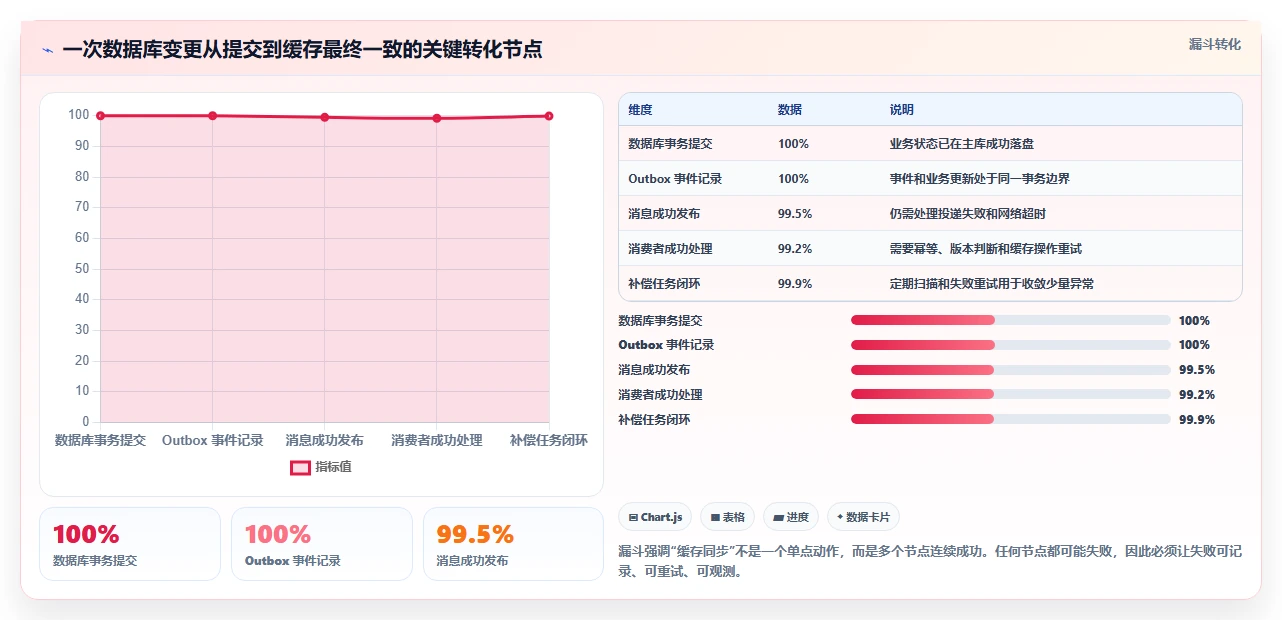Image resolution: width=1282 pixels, height=620 pixels.
Task: Click the lightning icon beside the title
Action: pyautogui.click(x=47, y=50)
